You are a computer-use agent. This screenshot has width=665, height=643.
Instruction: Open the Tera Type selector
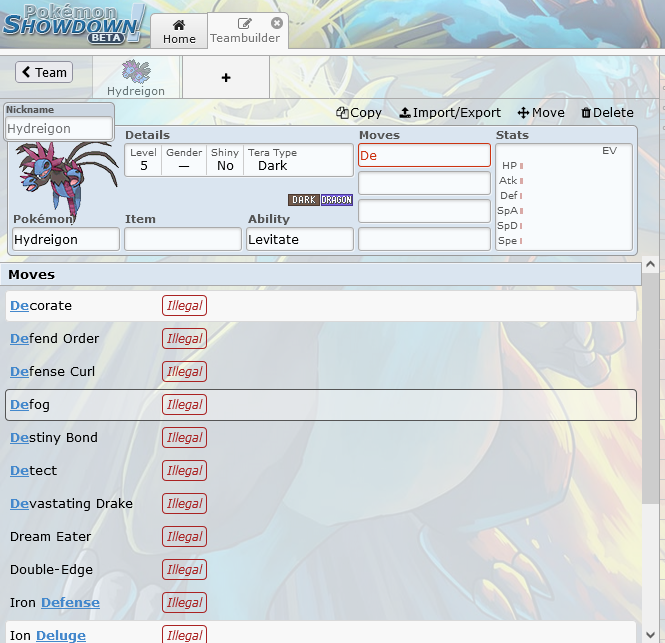click(x=296, y=160)
